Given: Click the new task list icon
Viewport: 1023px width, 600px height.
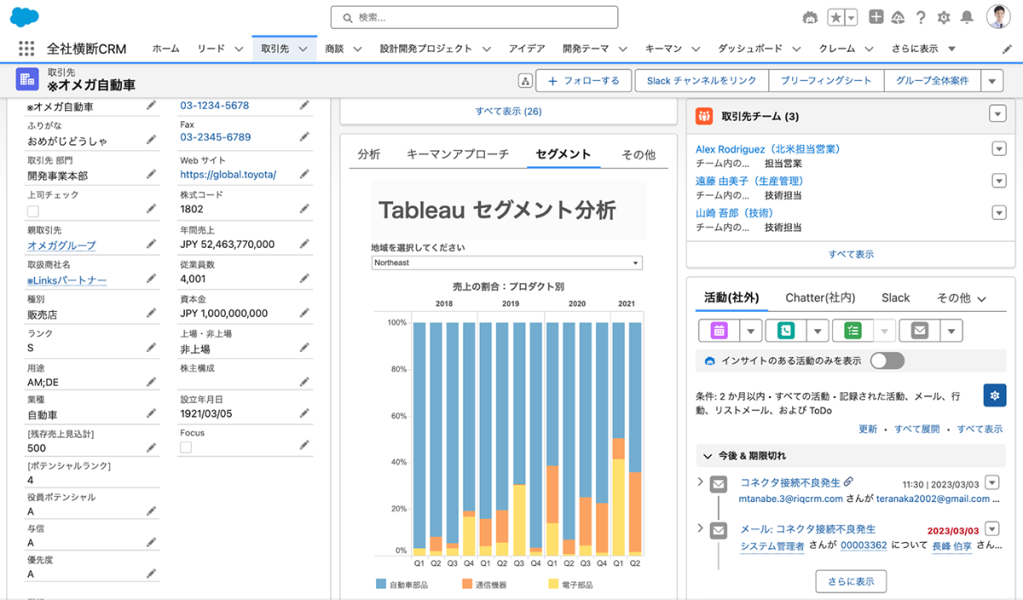Looking at the screenshot, I should pos(853,331).
